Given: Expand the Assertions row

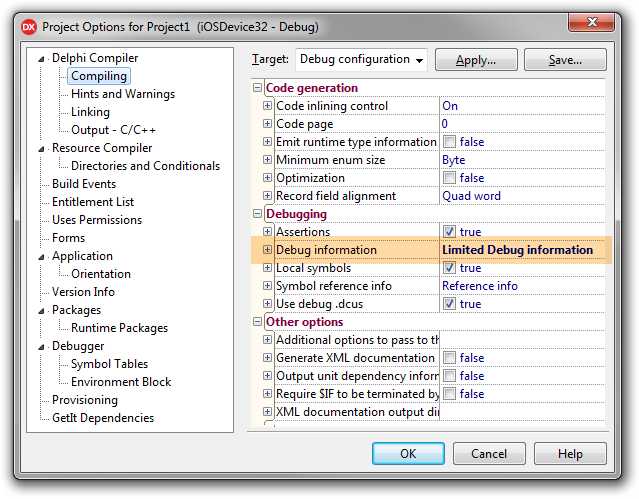Looking at the screenshot, I should [267, 232].
